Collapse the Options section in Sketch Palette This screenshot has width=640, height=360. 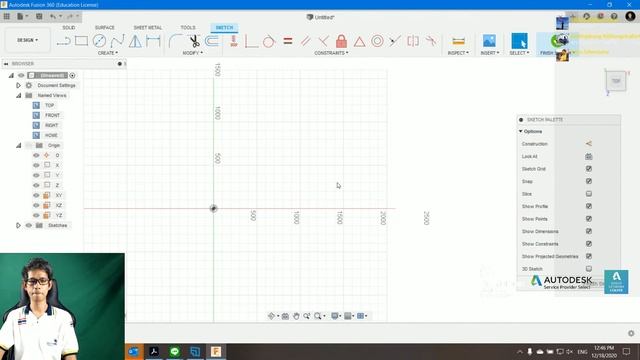[x=521, y=131]
